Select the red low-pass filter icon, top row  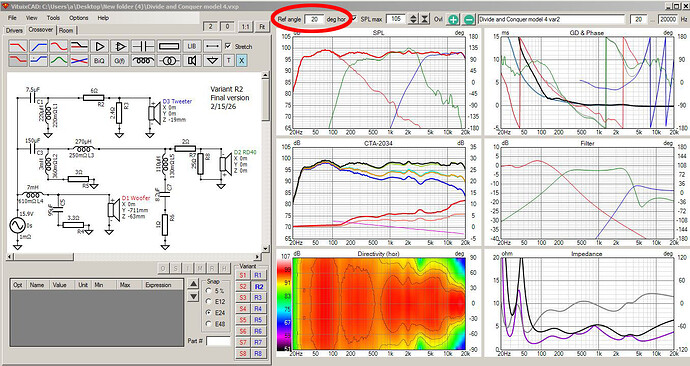pos(18,46)
